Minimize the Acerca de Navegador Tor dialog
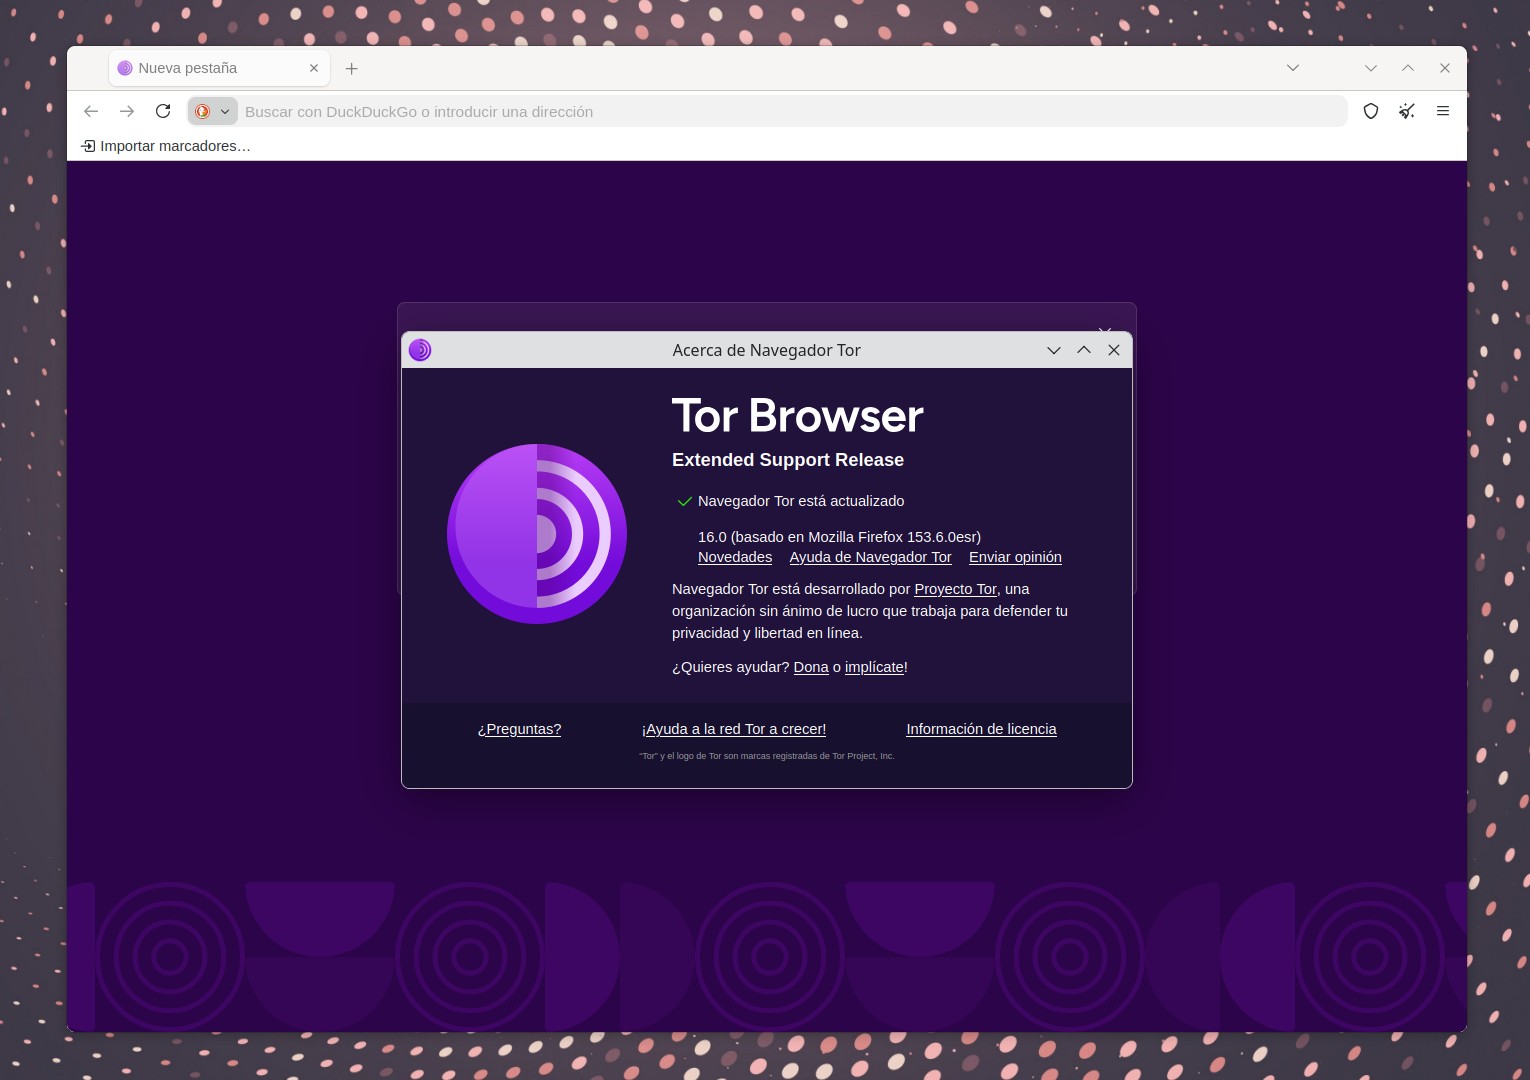The width and height of the screenshot is (1530, 1080). [x=1054, y=350]
